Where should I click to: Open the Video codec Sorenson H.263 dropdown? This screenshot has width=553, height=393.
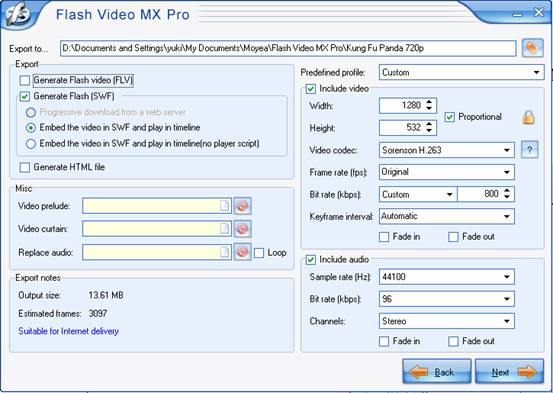pyautogui.click(x=447, y=150)
